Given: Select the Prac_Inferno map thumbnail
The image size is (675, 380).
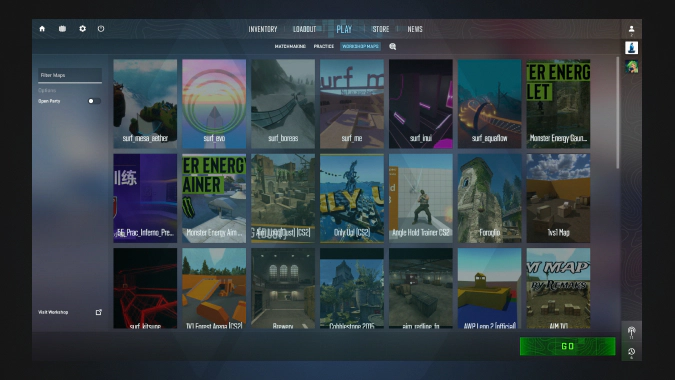Looking at the screenshot, I should tap(145, 198).
